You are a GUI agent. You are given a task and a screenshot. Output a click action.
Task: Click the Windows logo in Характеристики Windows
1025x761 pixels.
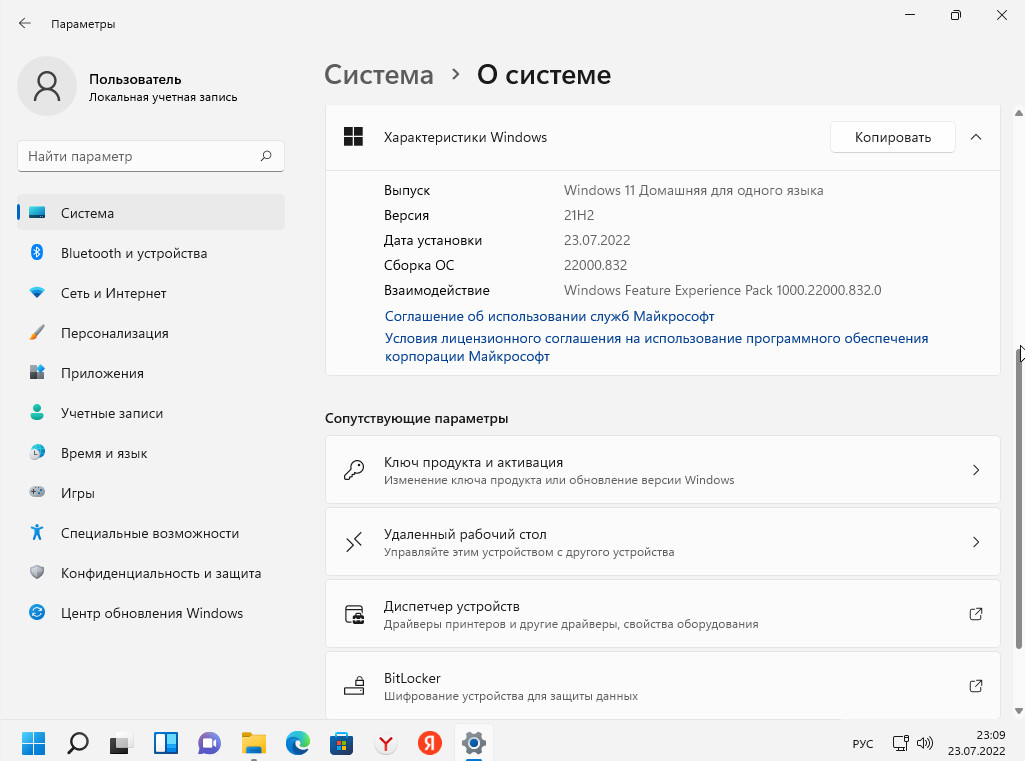click(x=354, y=137)
